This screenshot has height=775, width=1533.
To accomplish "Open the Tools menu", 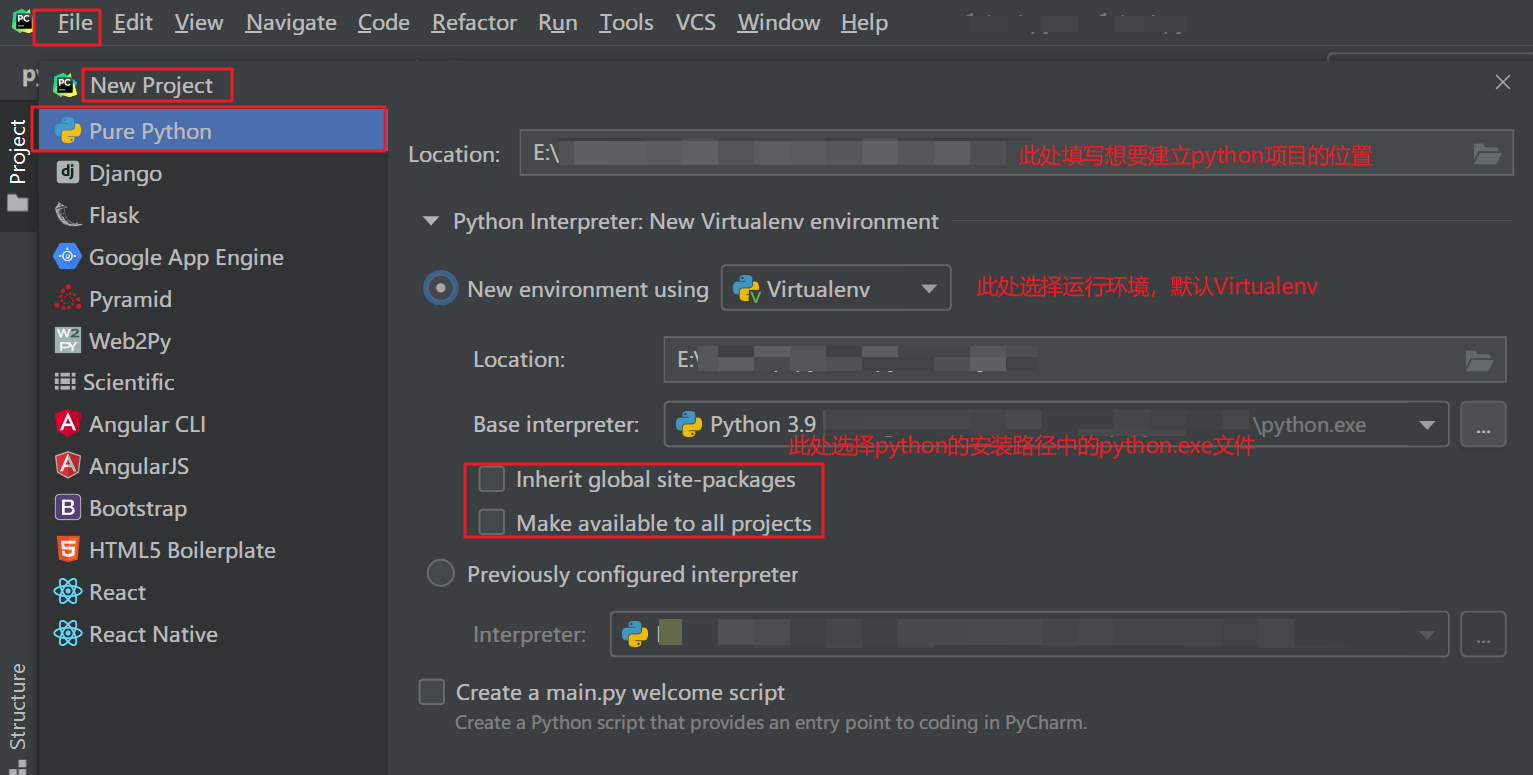I will tap(626, 22).
